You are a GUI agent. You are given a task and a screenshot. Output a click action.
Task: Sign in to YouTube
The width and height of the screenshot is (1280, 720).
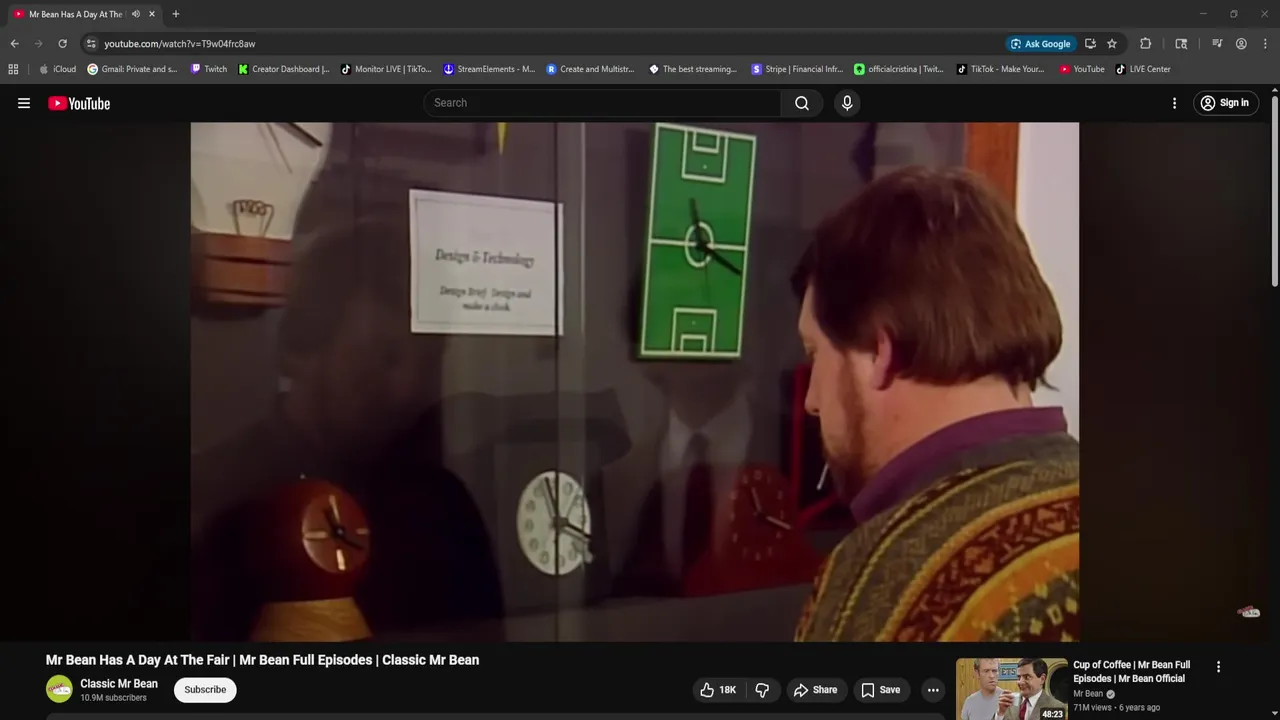1225,103
